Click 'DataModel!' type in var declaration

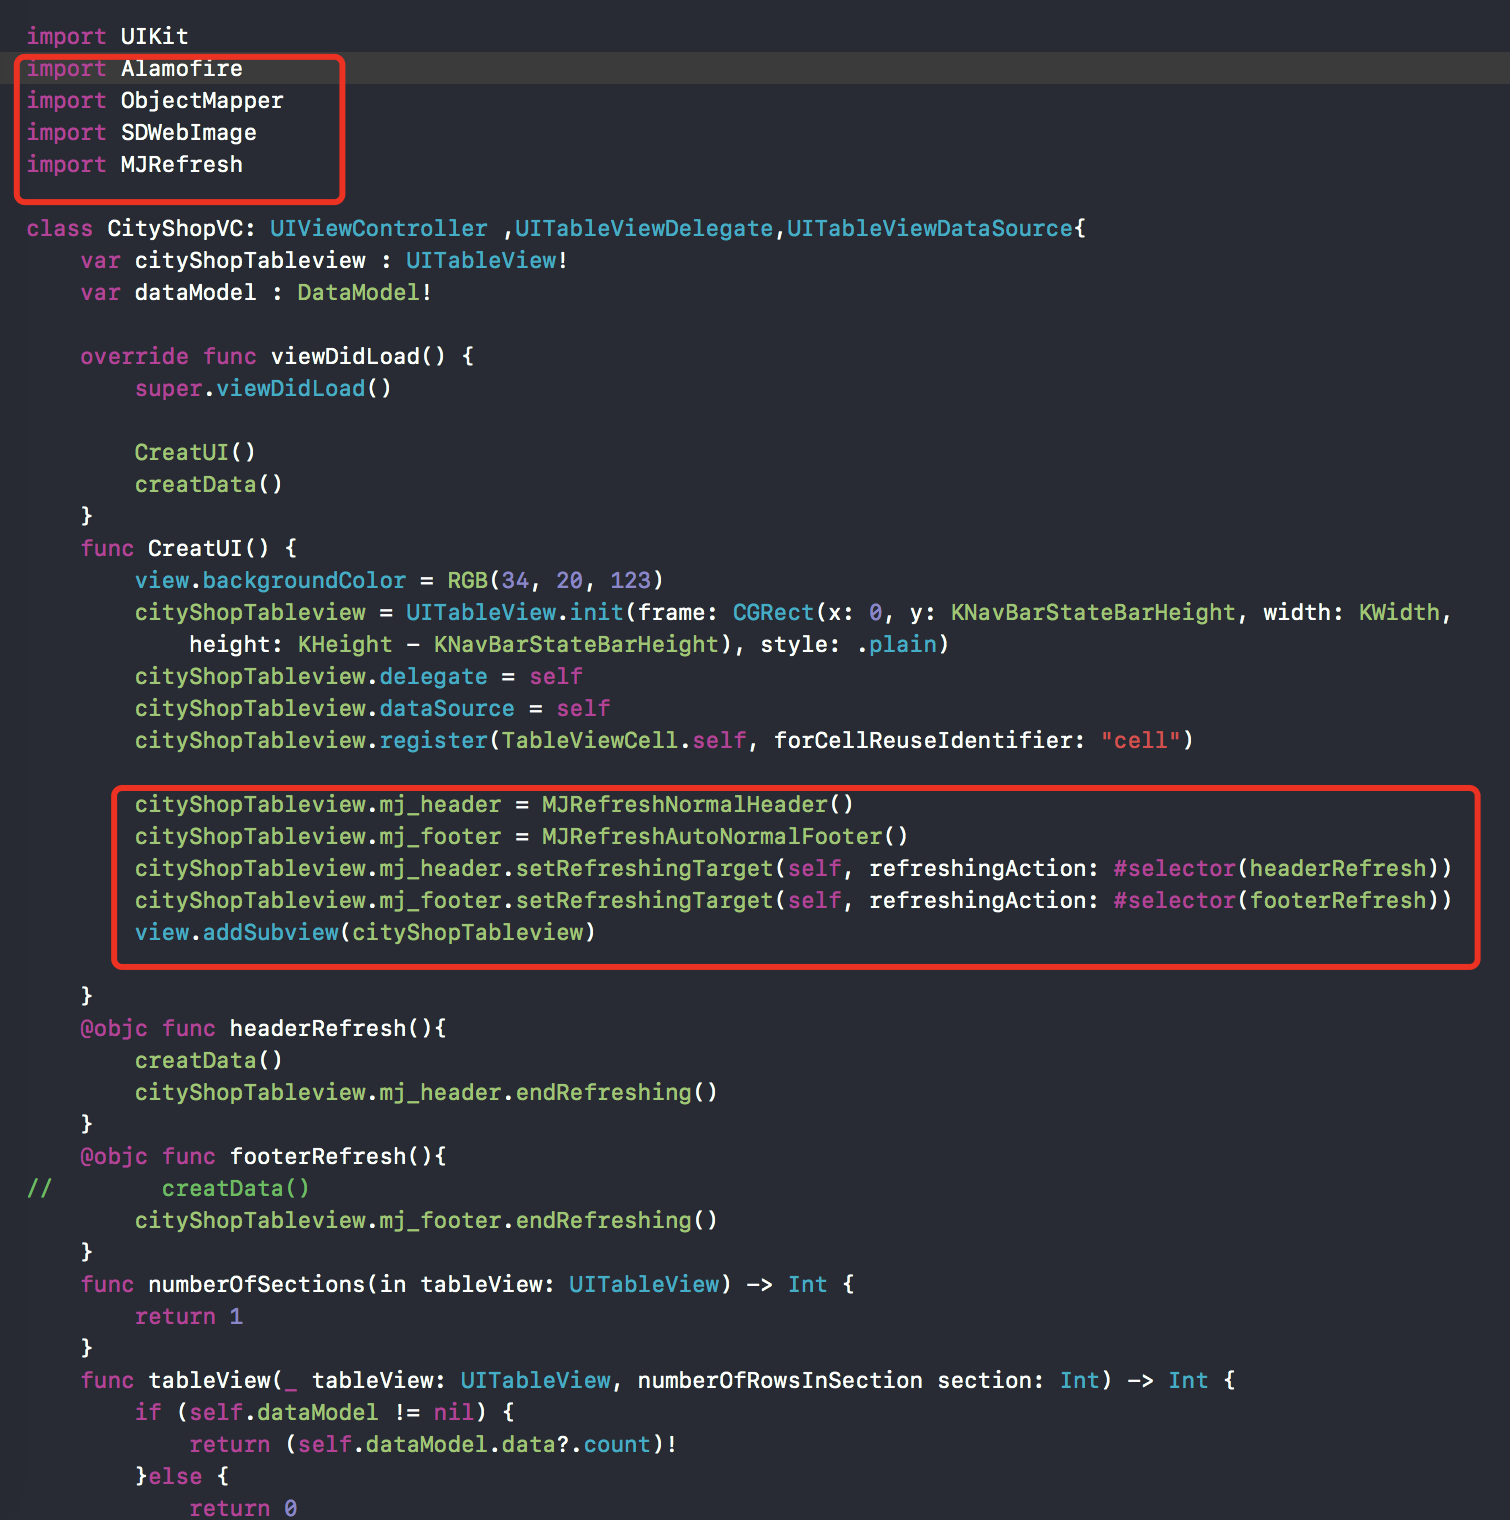365,293
